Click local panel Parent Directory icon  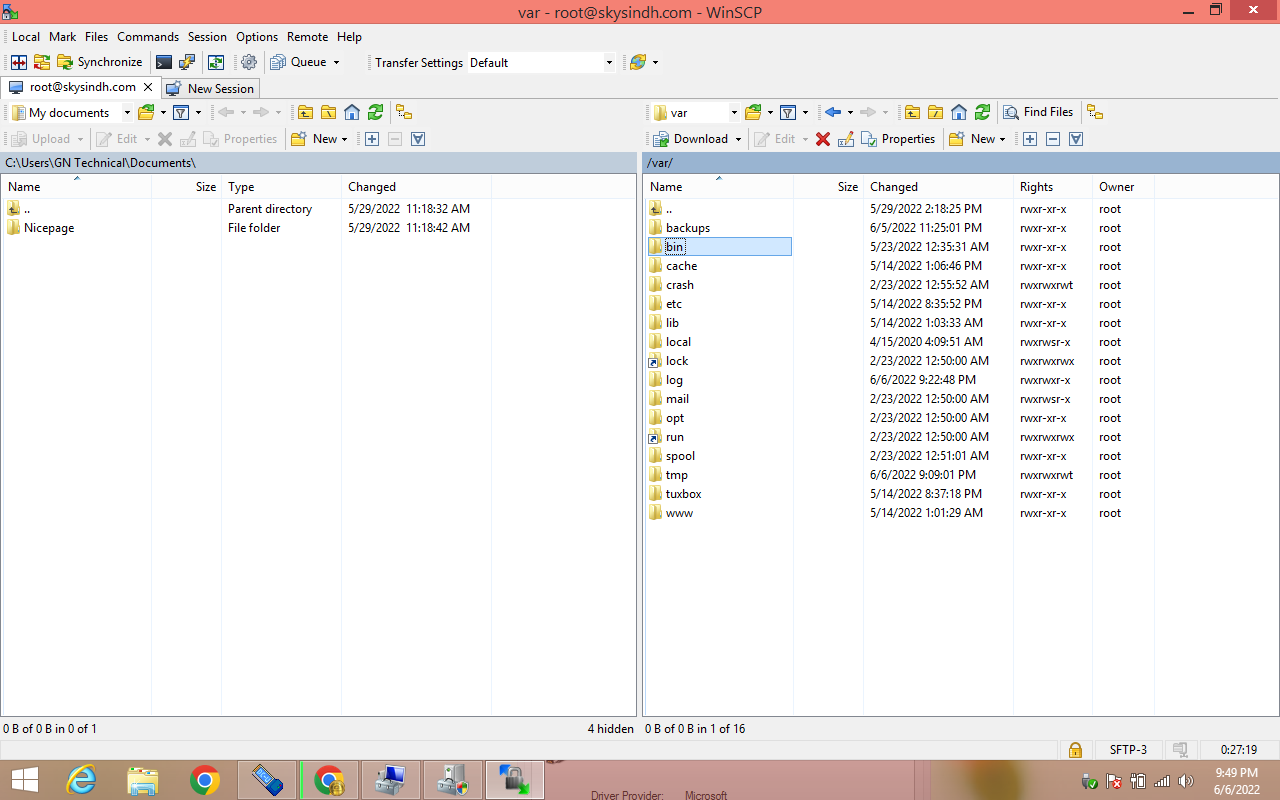click(x=305, y=113)
